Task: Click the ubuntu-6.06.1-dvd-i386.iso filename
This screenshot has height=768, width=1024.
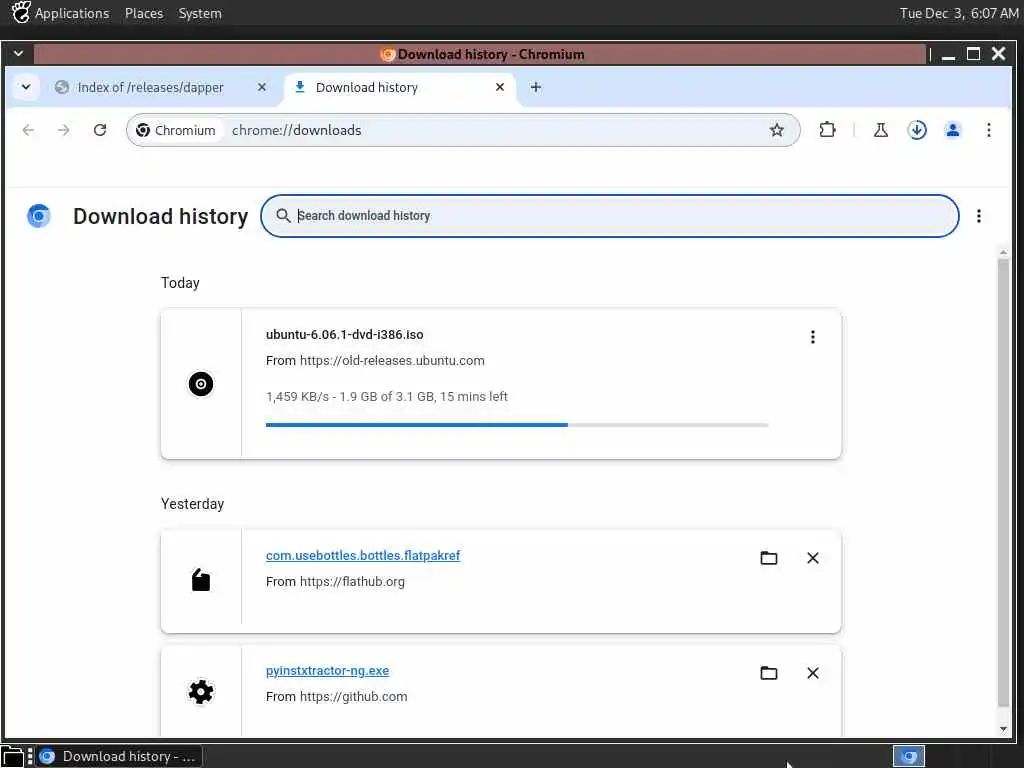Action: [x=344, y=334]
